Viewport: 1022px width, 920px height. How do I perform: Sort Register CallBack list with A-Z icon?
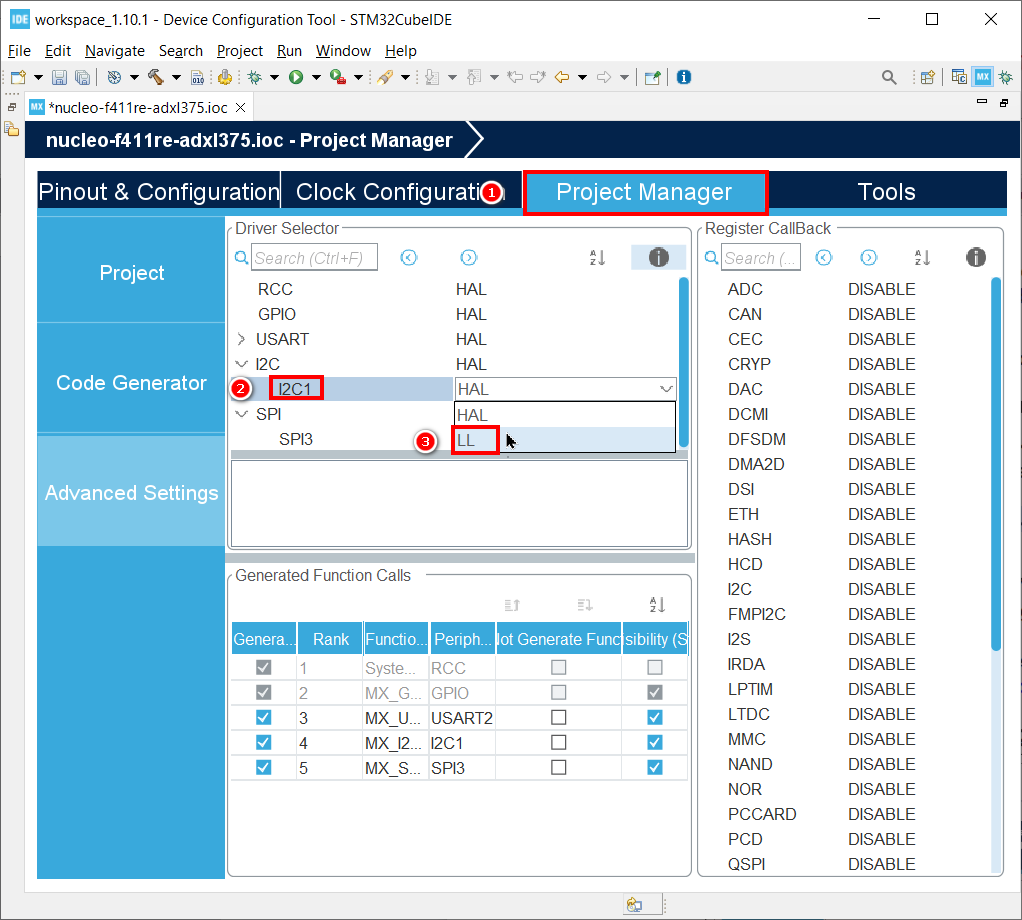tap(922, 257)
